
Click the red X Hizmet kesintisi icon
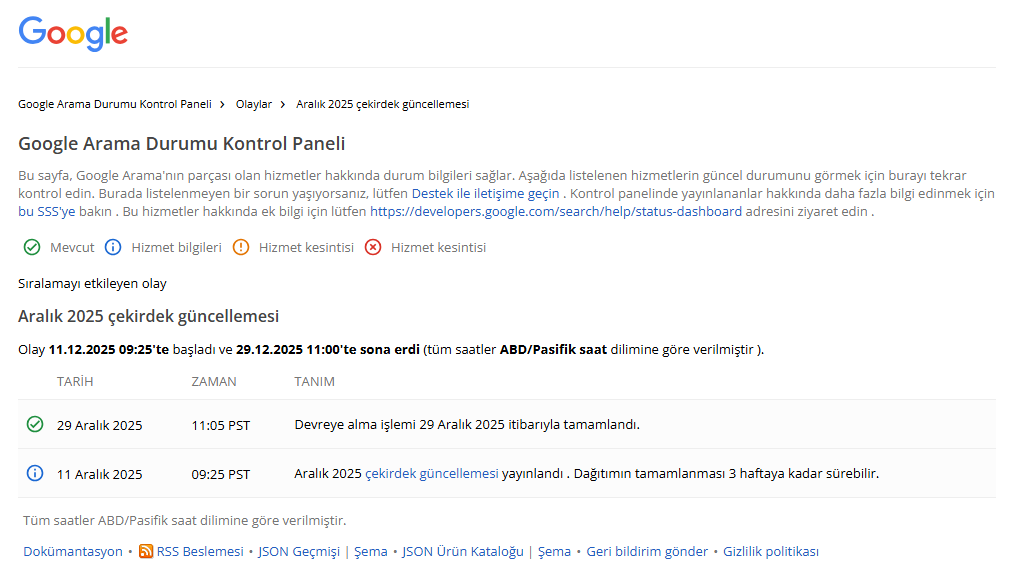[373, 247]
